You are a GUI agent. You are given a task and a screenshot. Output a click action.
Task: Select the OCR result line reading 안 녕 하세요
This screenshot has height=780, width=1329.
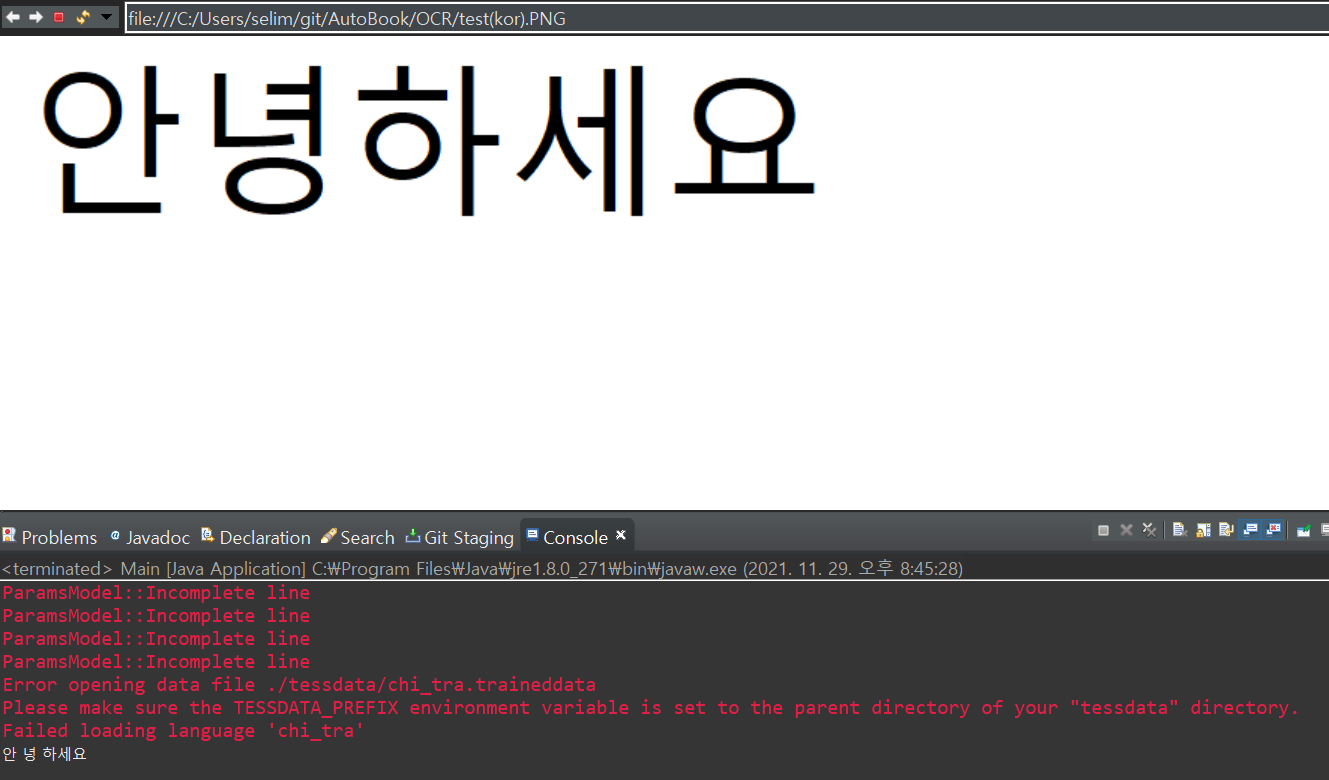click(x=45, y=754)
